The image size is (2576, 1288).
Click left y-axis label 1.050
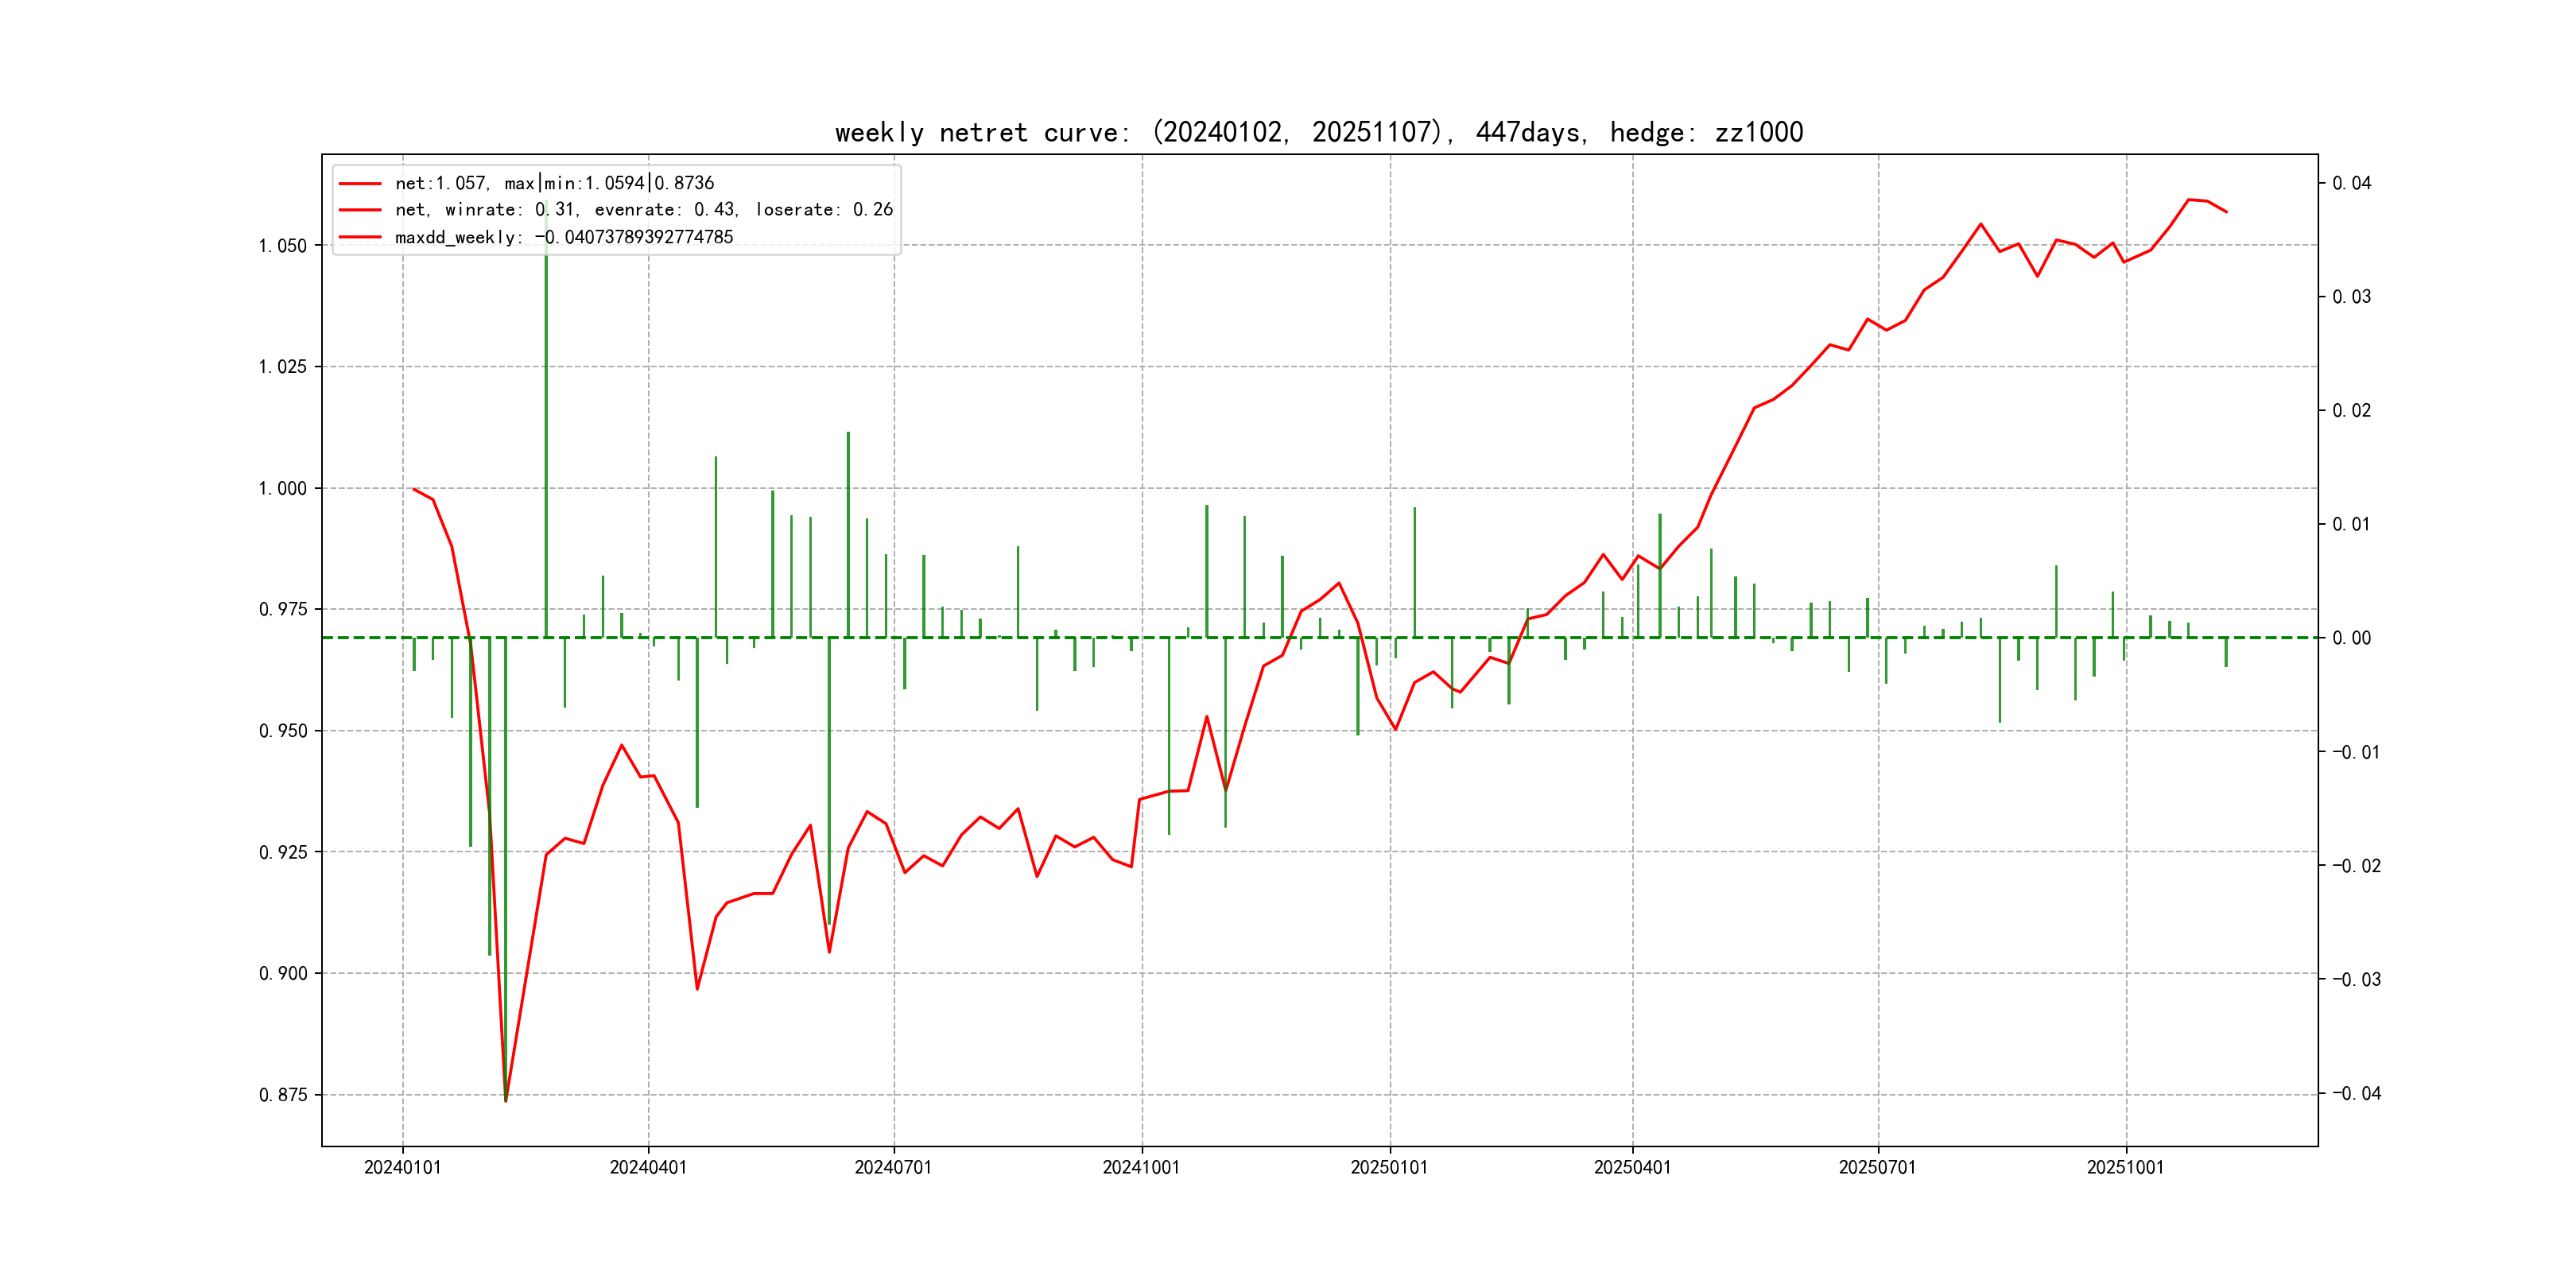click(282, 246)
